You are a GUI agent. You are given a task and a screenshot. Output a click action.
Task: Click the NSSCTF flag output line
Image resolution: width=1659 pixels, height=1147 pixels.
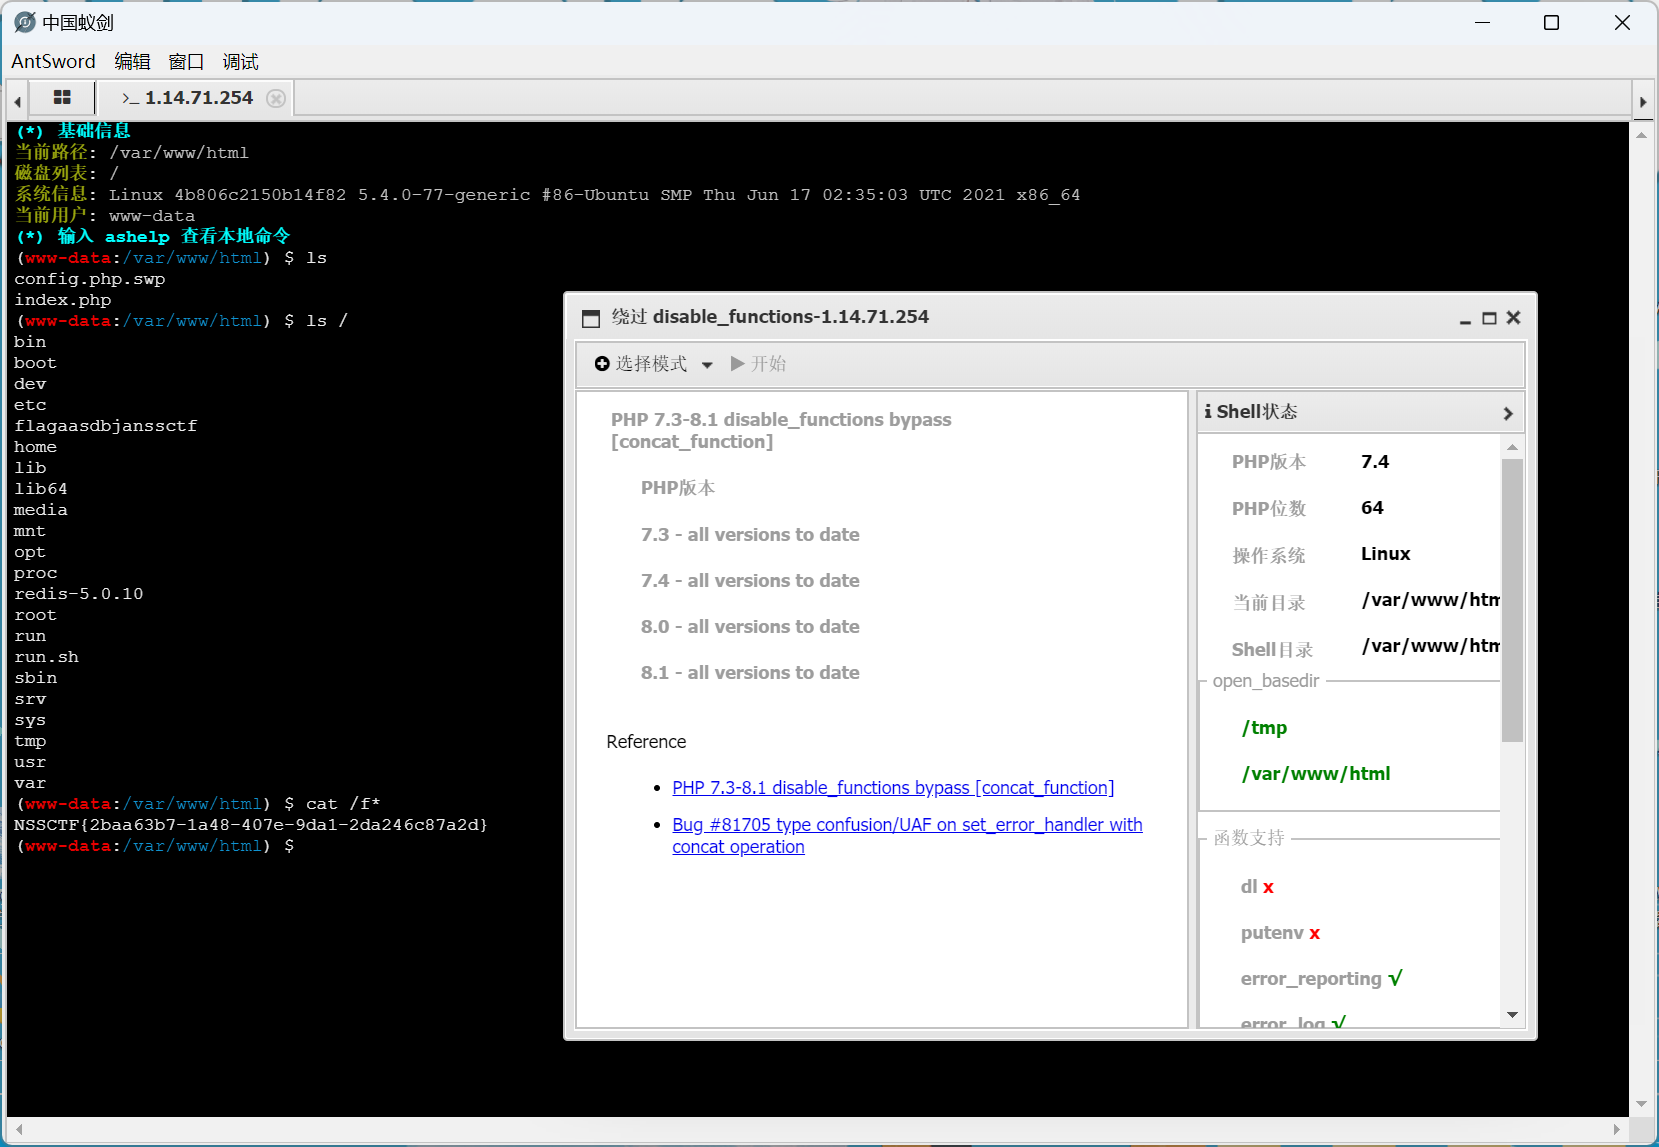[251, 825]
